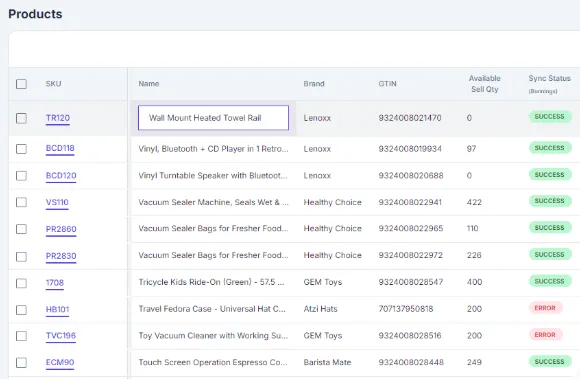Sort by the GTIN column header
This screenshot has width=580, height=379.
pyautogui.click(x=387, y=84)
